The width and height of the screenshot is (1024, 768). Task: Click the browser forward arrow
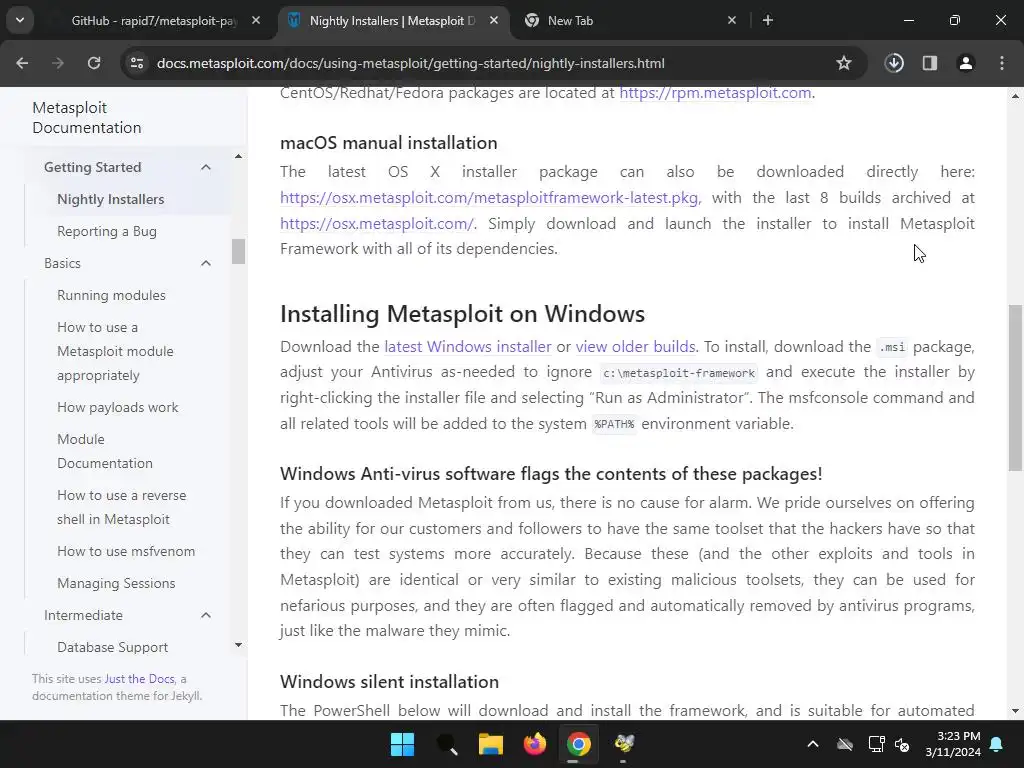coord(58,63)
